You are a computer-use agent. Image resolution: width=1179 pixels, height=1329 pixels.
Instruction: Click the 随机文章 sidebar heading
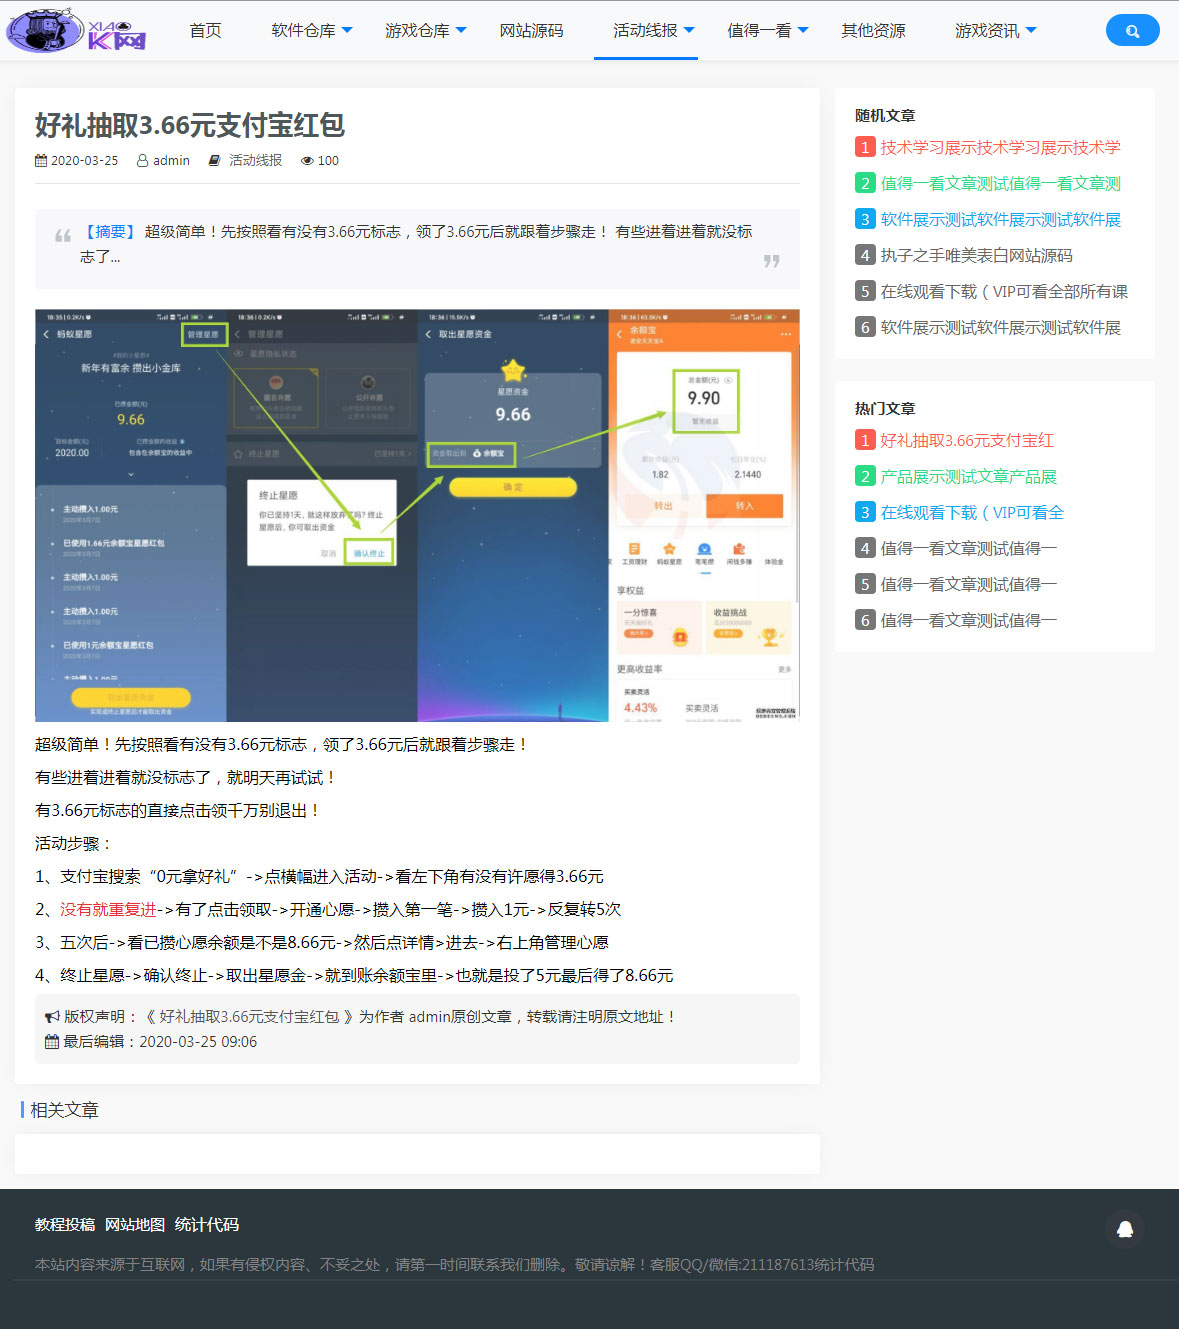pyautogui.click(x=885, y=115)
